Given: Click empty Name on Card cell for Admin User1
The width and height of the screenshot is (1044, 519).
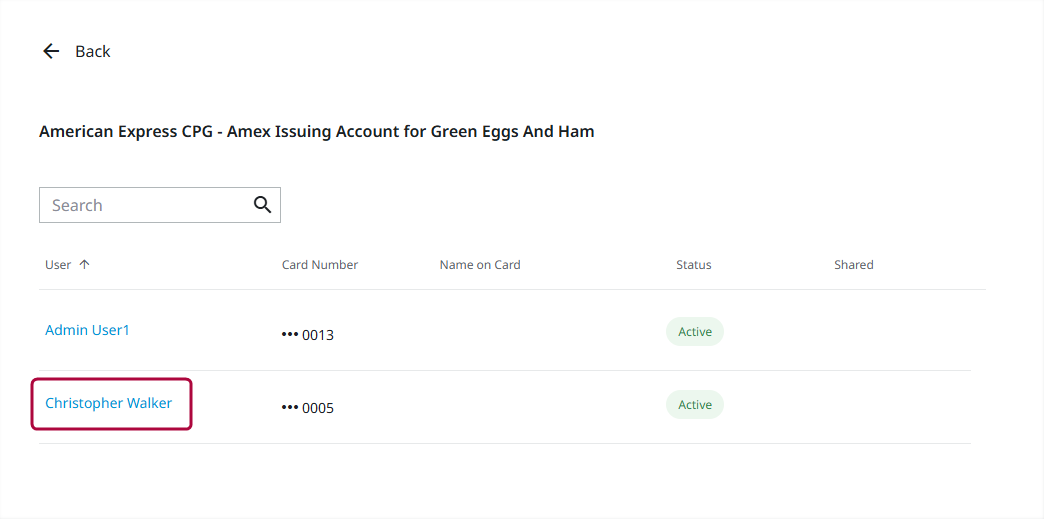Looking at the screenshot, I should pos(480,332).
